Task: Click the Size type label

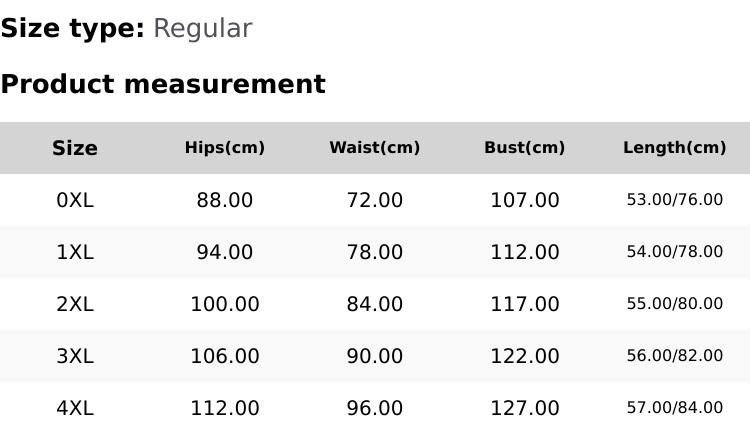Action: click(x=72, y=28)
